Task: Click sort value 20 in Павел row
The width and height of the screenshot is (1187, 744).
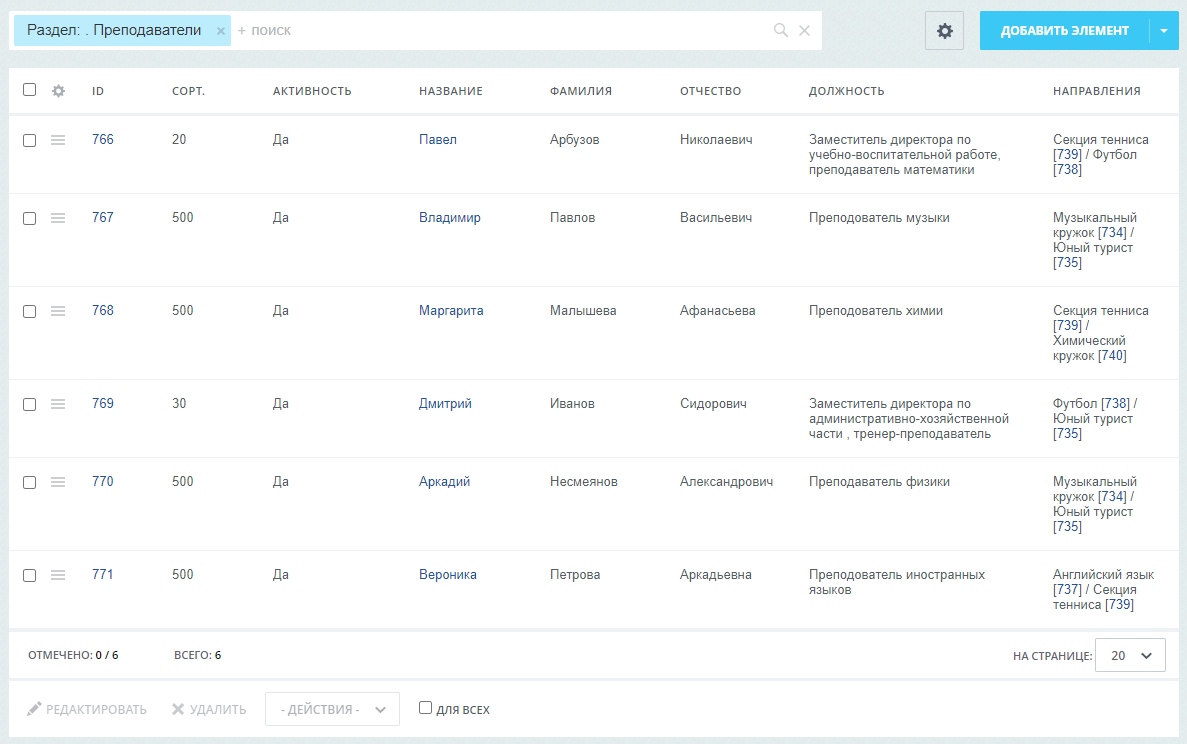Action: click(179, 139)
